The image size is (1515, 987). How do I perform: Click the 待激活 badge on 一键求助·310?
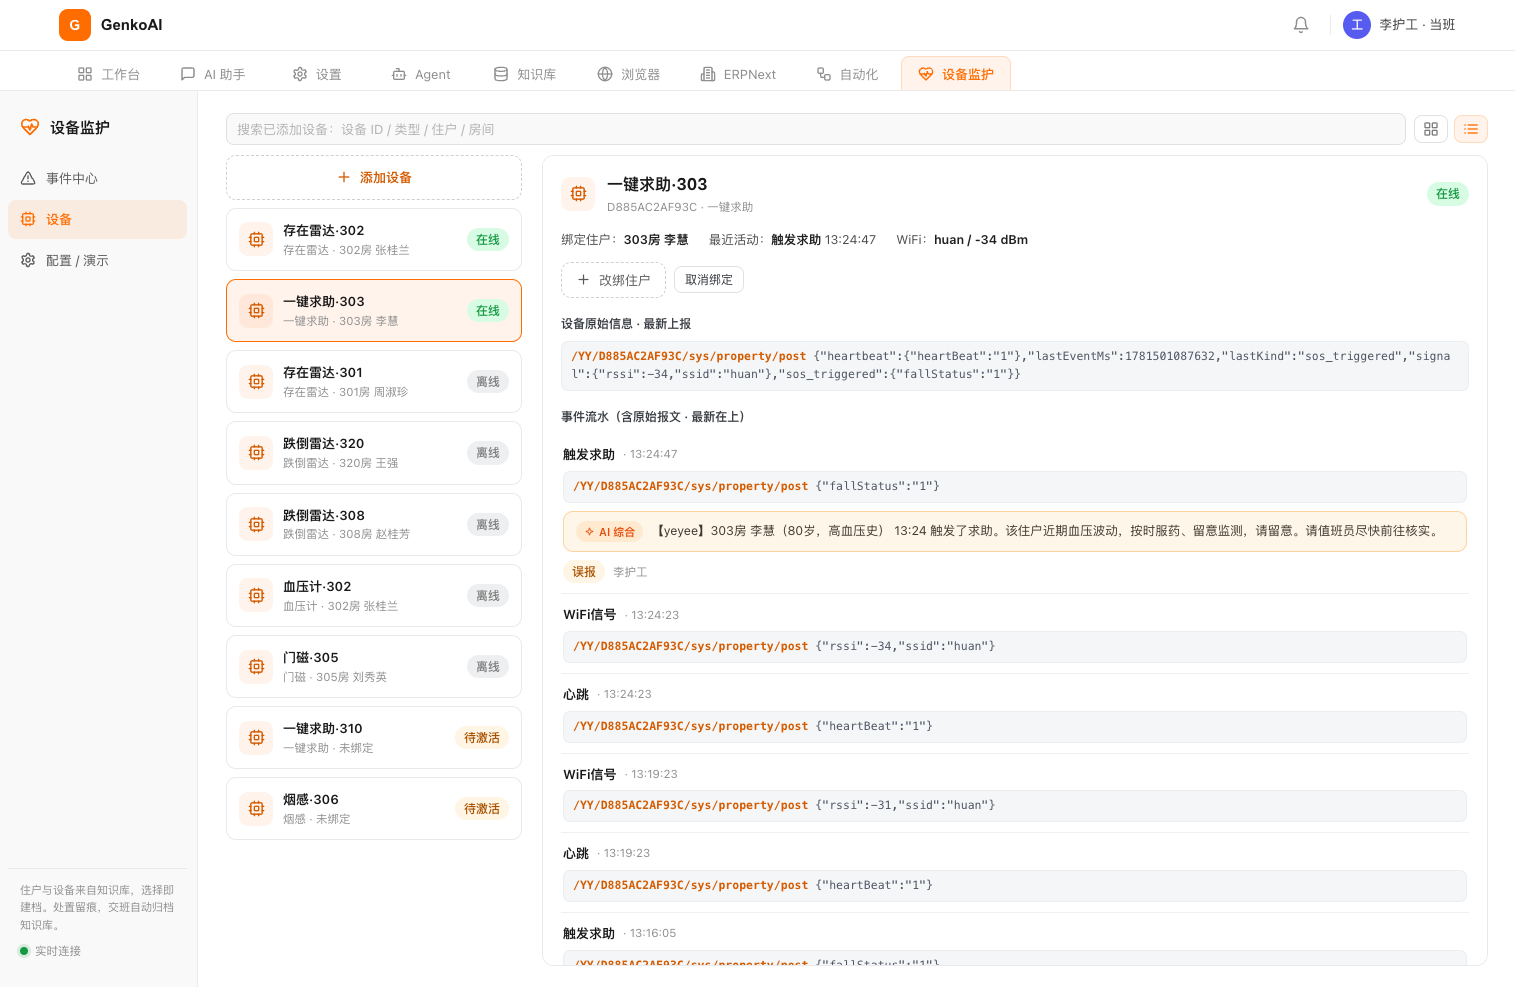coord(482,737)
